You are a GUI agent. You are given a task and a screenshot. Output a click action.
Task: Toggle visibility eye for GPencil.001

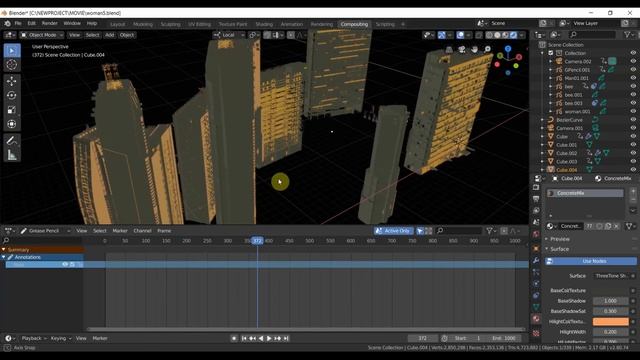[x=633, y=70]
